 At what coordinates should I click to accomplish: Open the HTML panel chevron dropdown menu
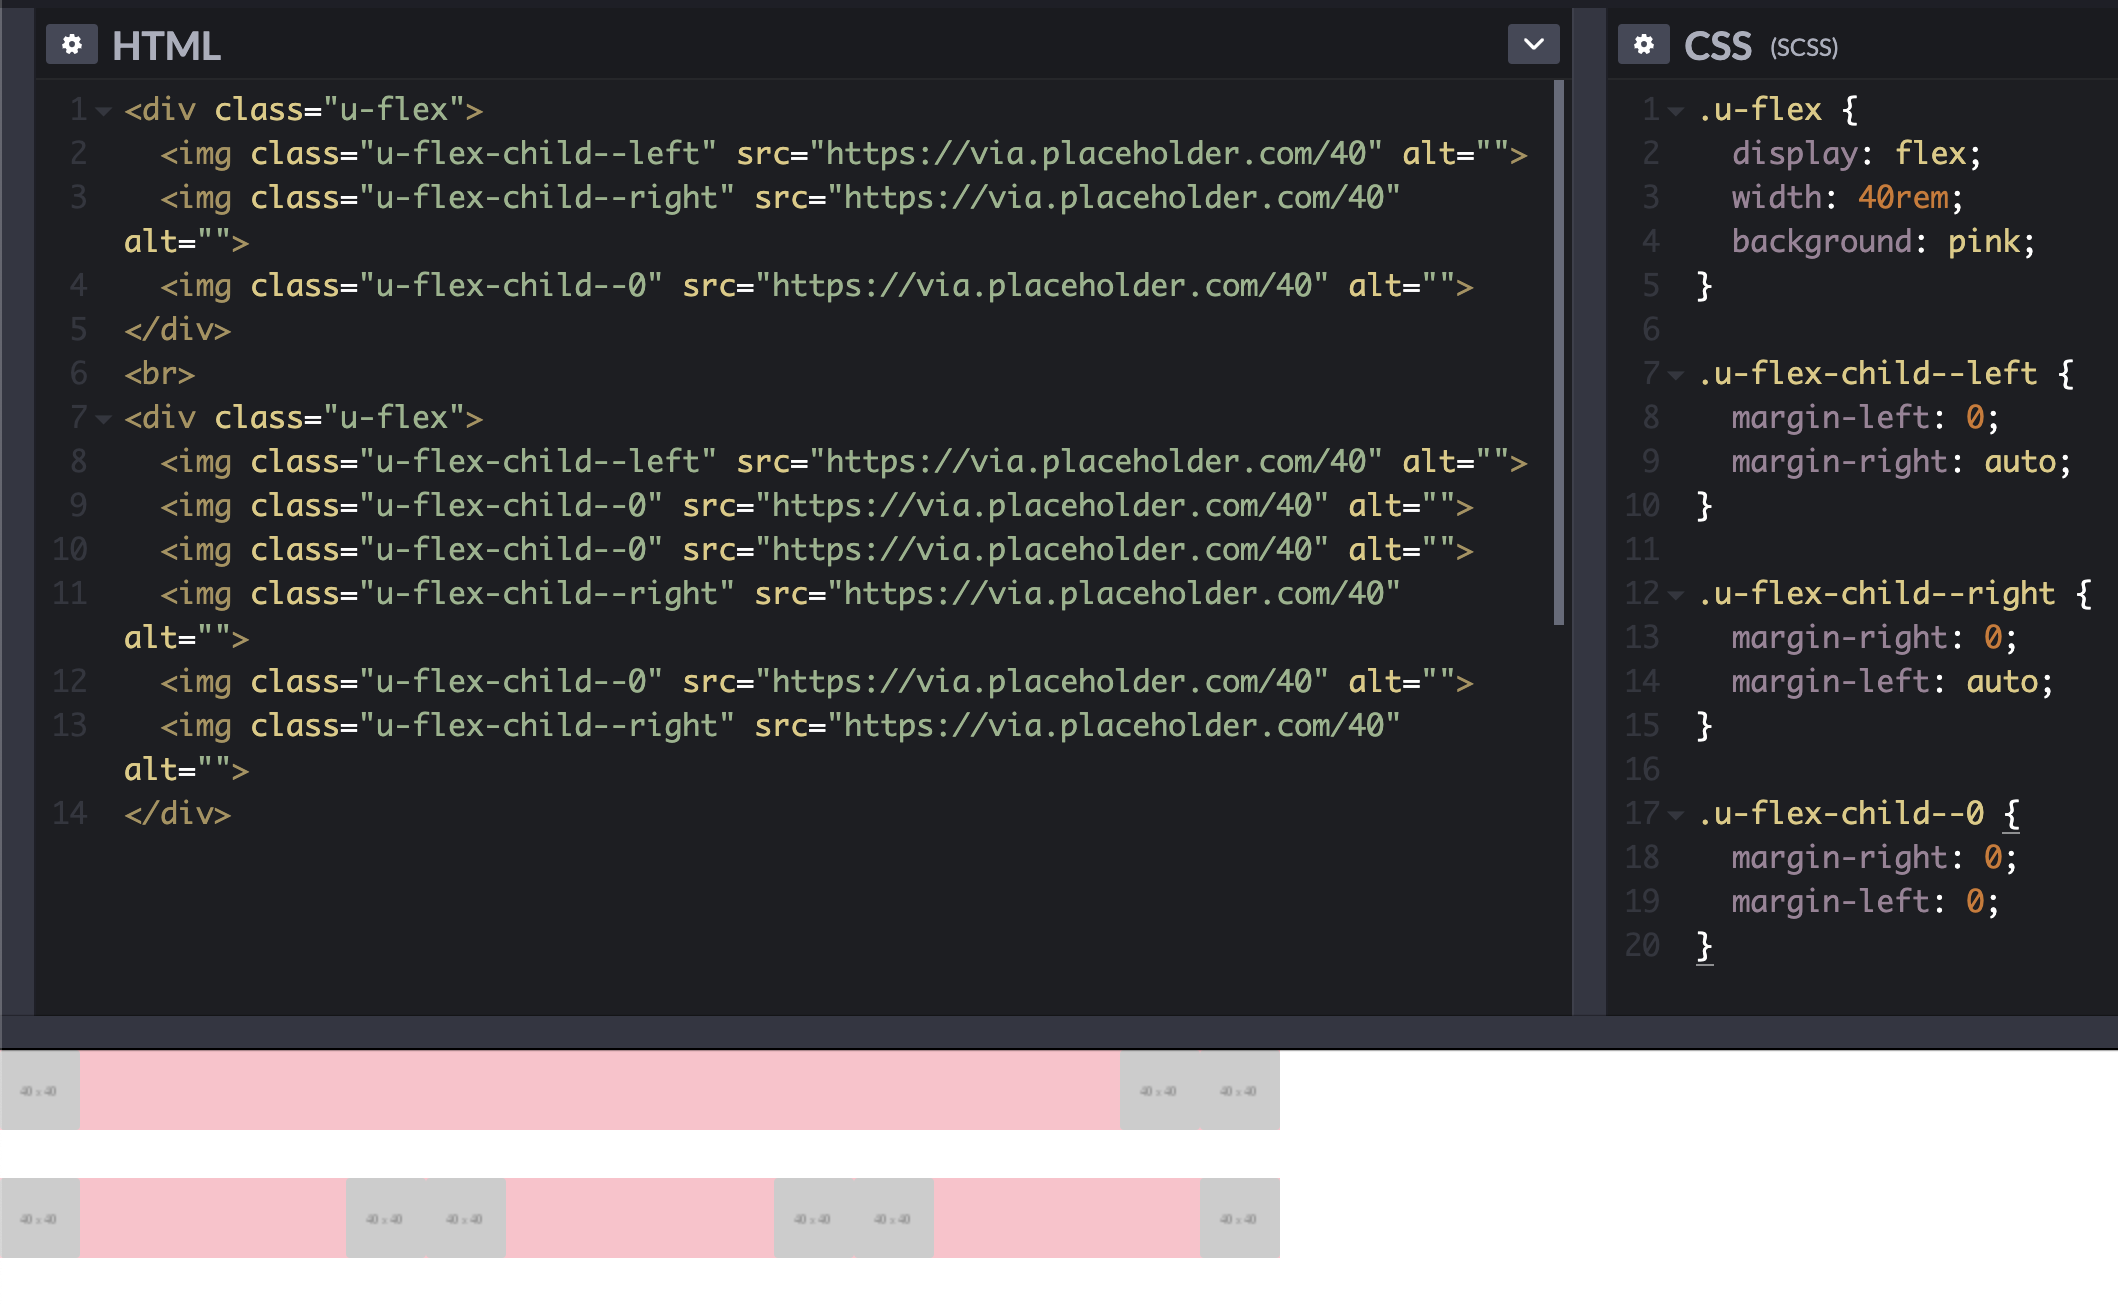tap(1533, 45)
